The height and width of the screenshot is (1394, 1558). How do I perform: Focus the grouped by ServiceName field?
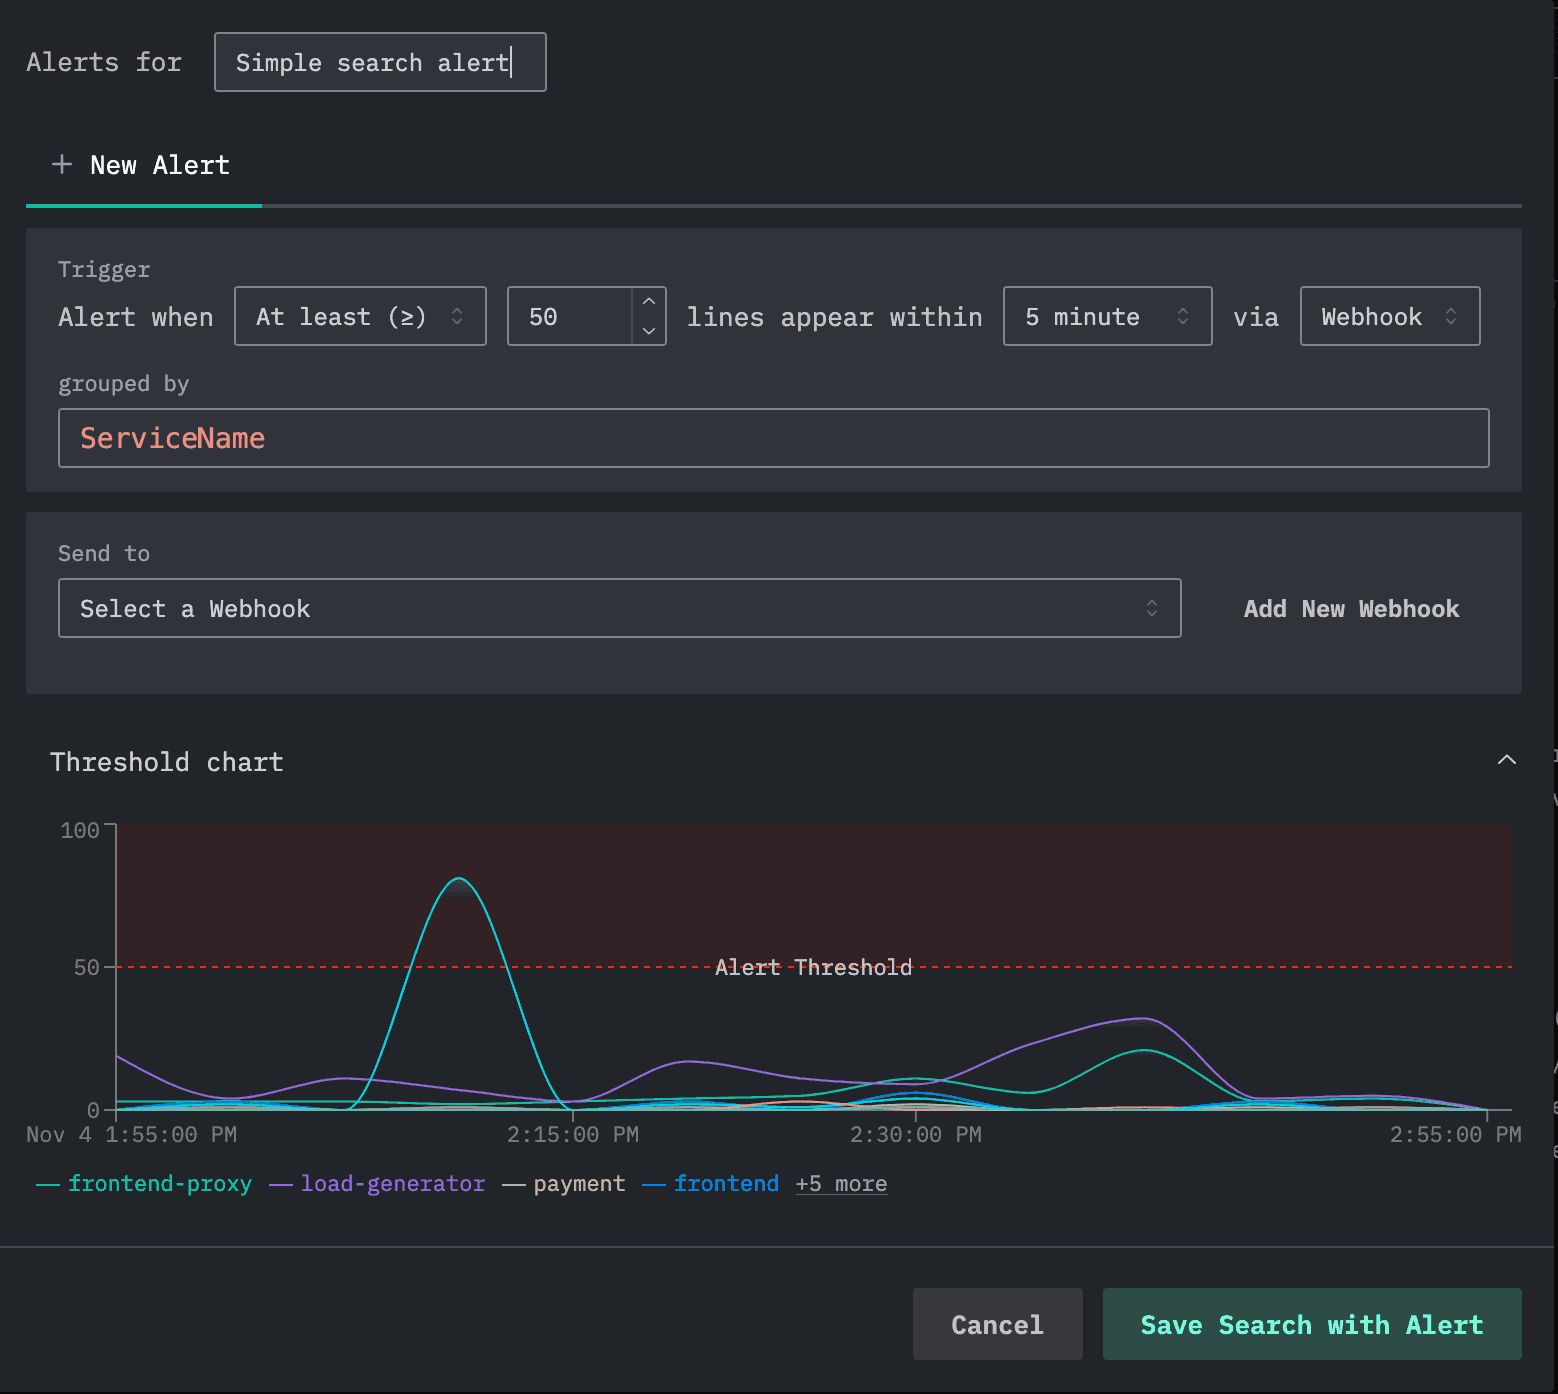pos(773,438)
